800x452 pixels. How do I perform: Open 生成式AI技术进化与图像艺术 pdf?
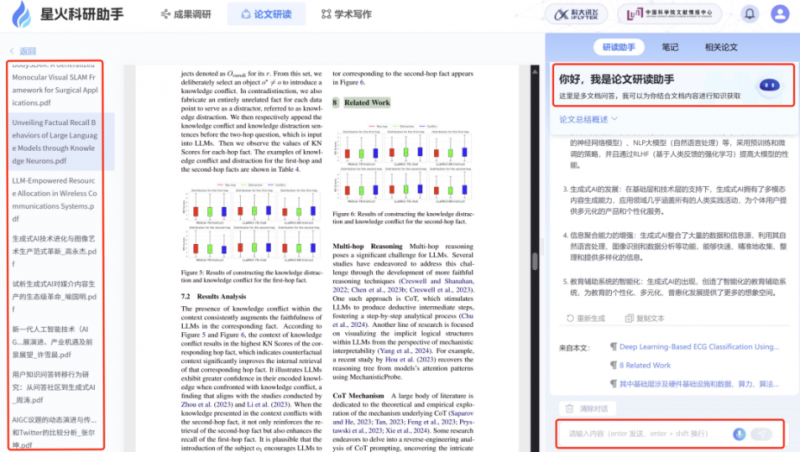pyautogui.click(x=55, y=251)
